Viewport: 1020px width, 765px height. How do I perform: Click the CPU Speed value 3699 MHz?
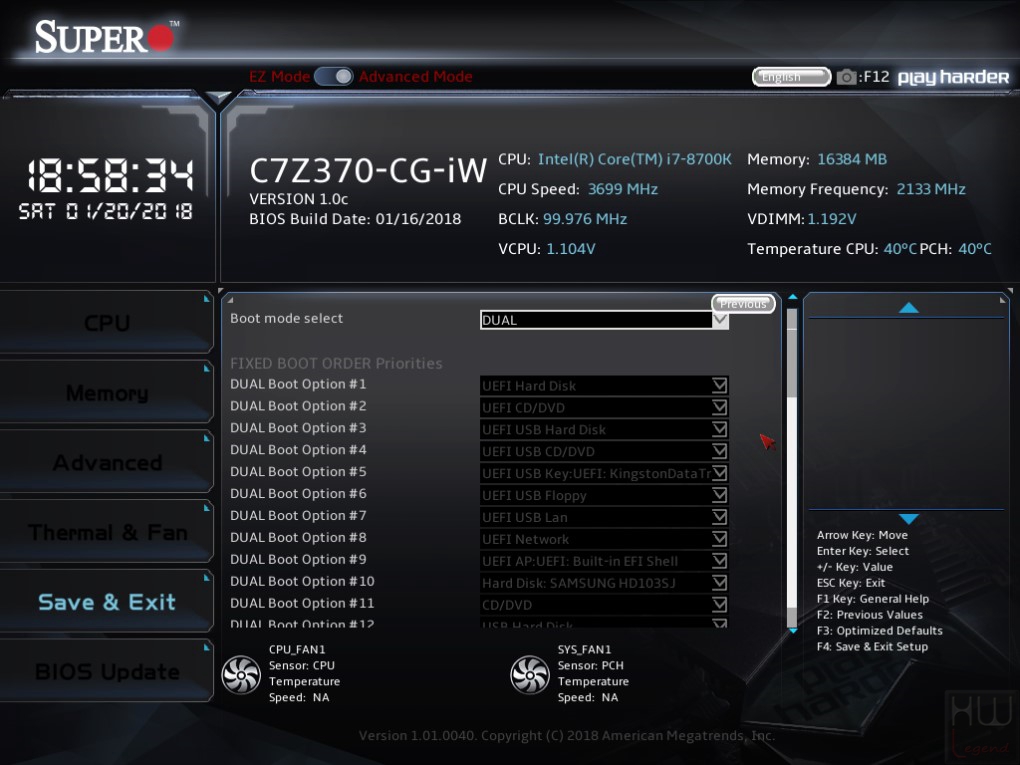coord(623,189)
